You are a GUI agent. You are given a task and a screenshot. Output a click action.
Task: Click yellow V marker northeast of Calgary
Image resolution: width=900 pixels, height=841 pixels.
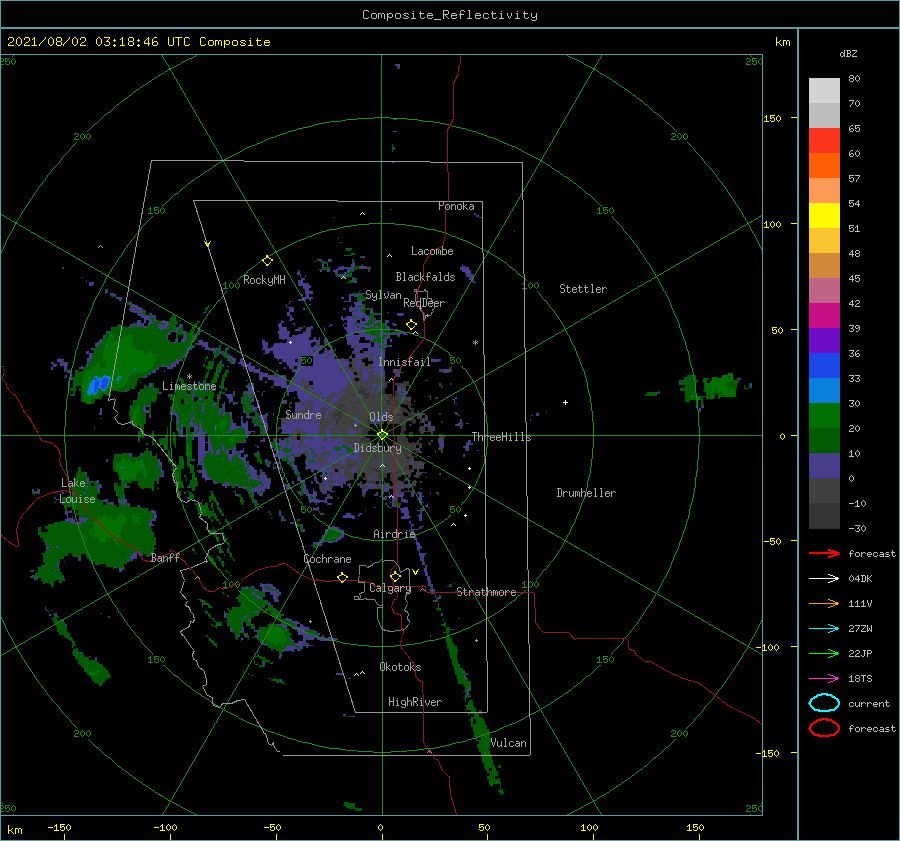pyautogui.click(x=415, y=572)
